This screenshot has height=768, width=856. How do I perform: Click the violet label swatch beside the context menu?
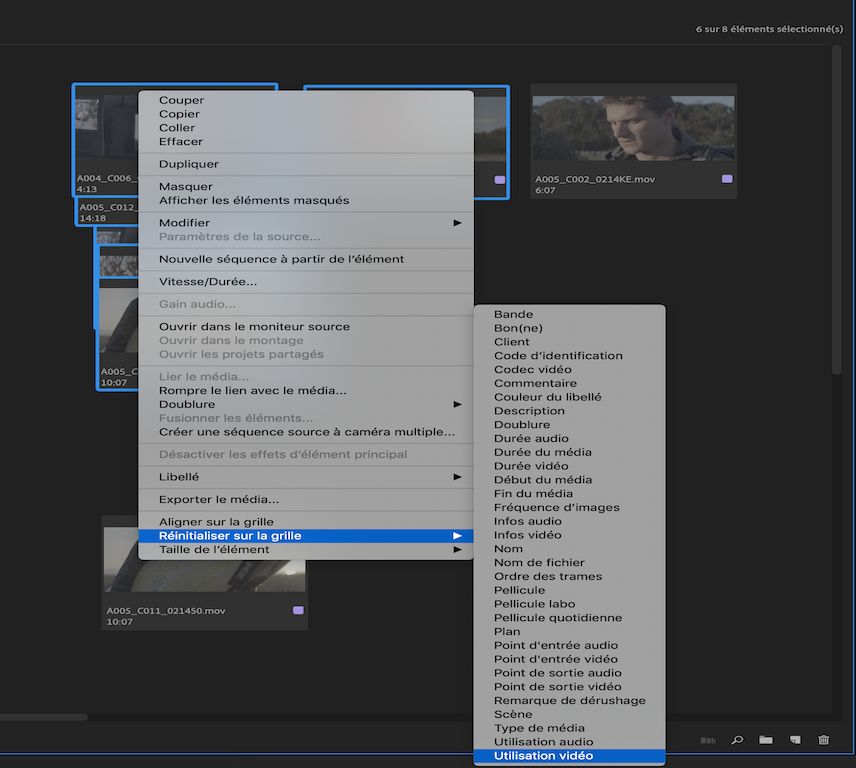coord(500,180)
